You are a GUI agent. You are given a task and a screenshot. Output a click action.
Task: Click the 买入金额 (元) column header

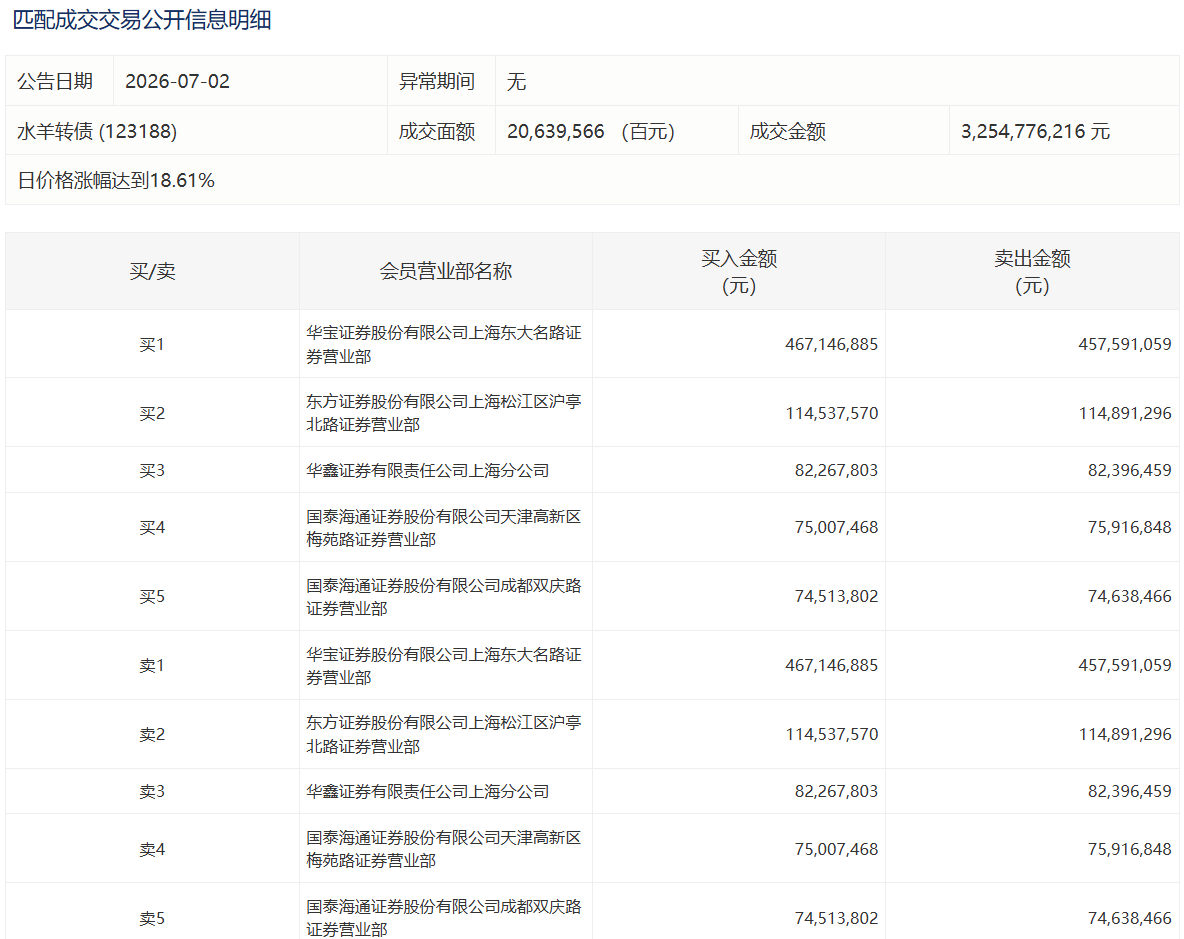click(738, 272)
